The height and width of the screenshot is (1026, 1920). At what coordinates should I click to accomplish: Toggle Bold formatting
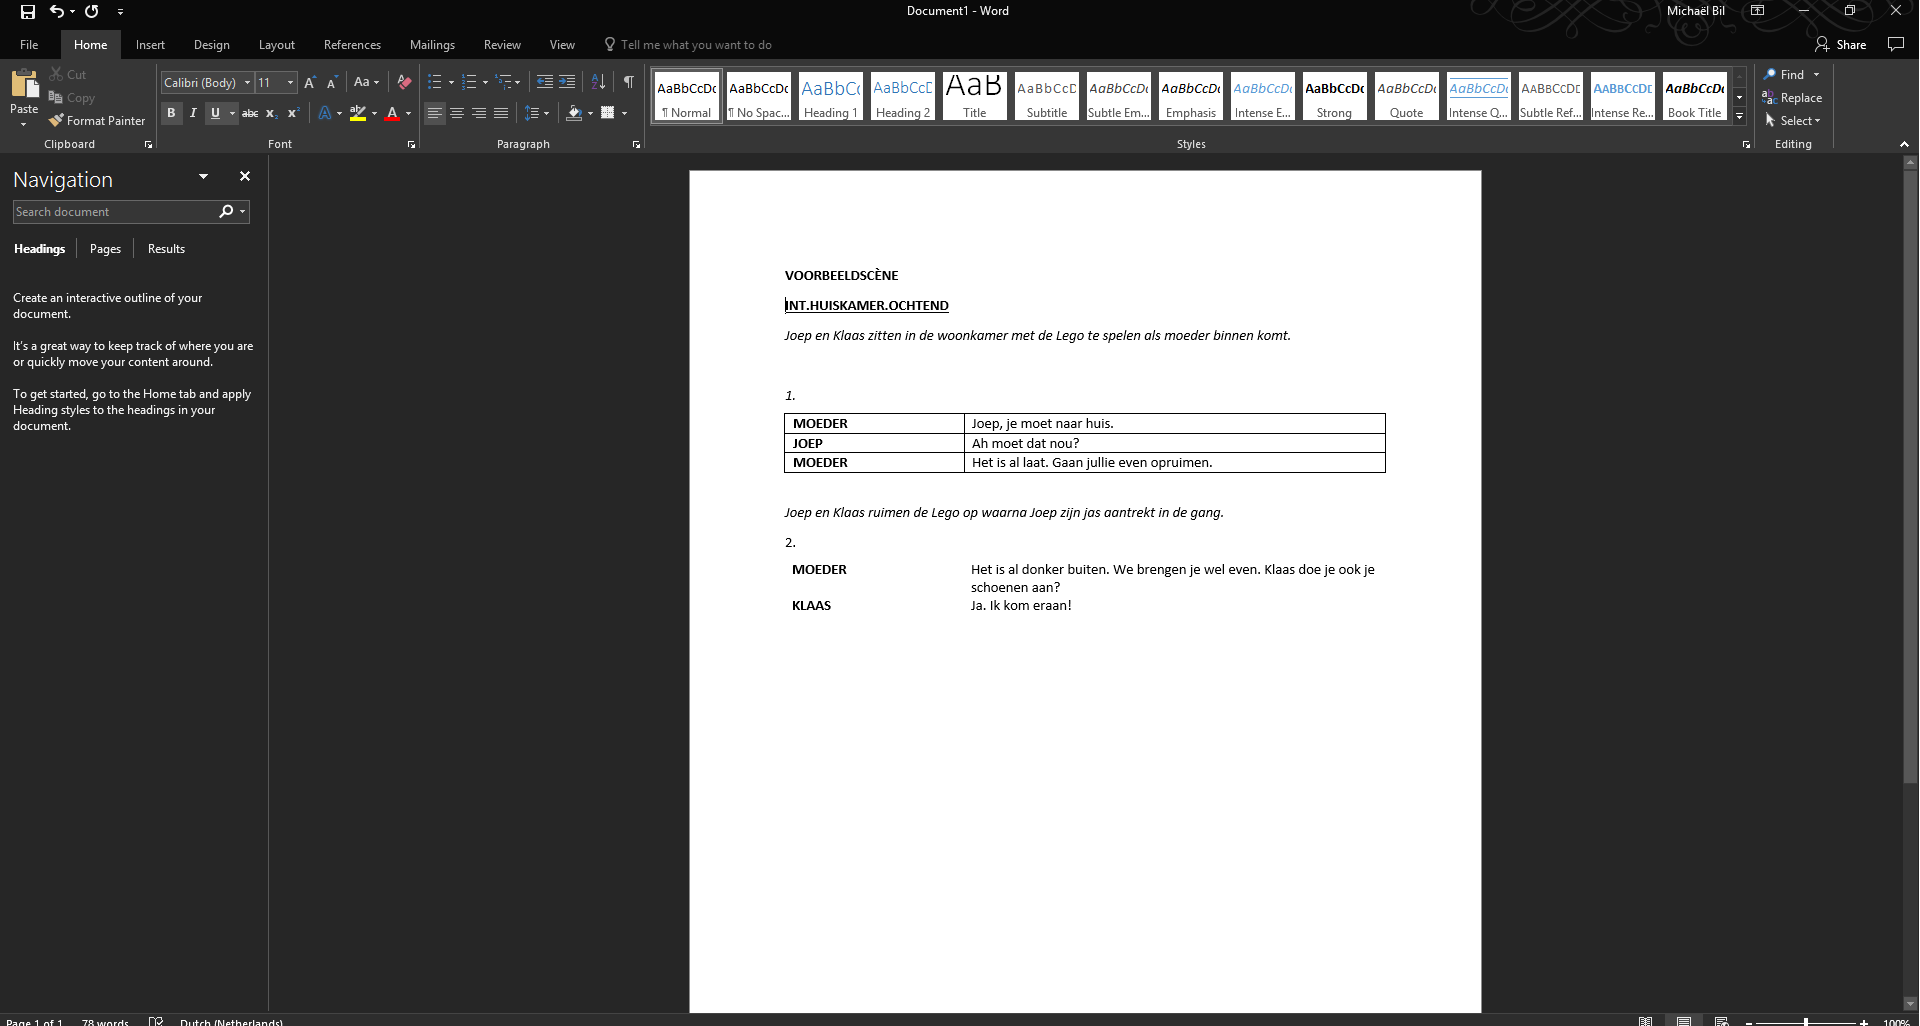point(171,113)
